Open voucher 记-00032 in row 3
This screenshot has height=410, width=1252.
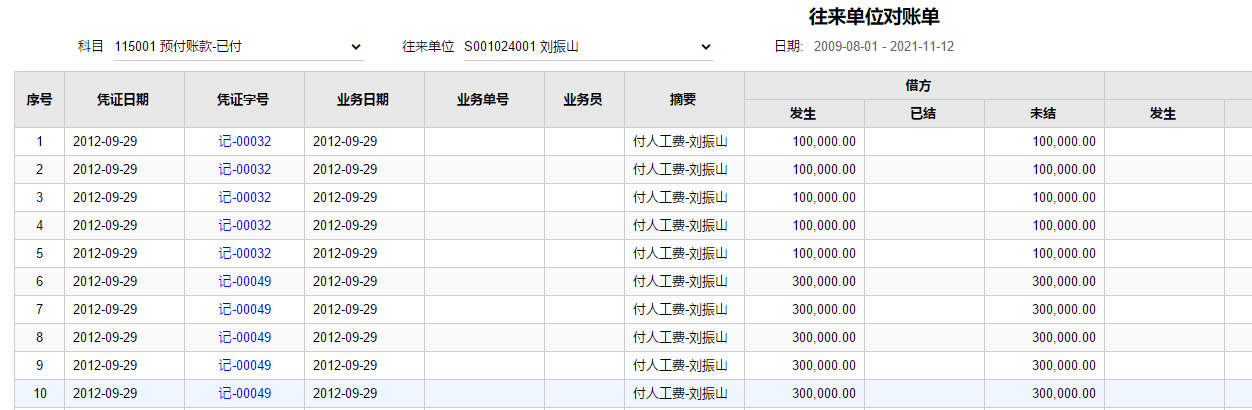(245, 197)
